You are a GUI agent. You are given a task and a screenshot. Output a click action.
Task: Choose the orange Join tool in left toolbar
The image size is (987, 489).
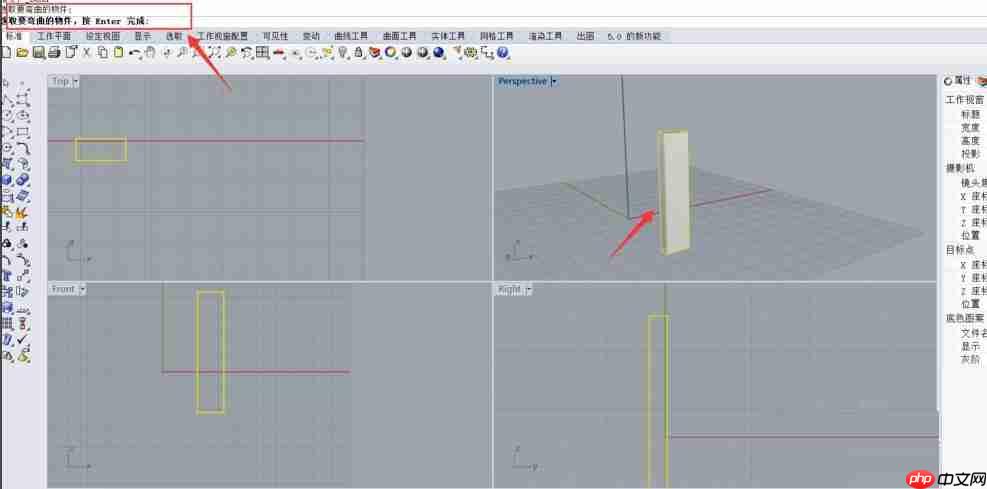point(6,215)
